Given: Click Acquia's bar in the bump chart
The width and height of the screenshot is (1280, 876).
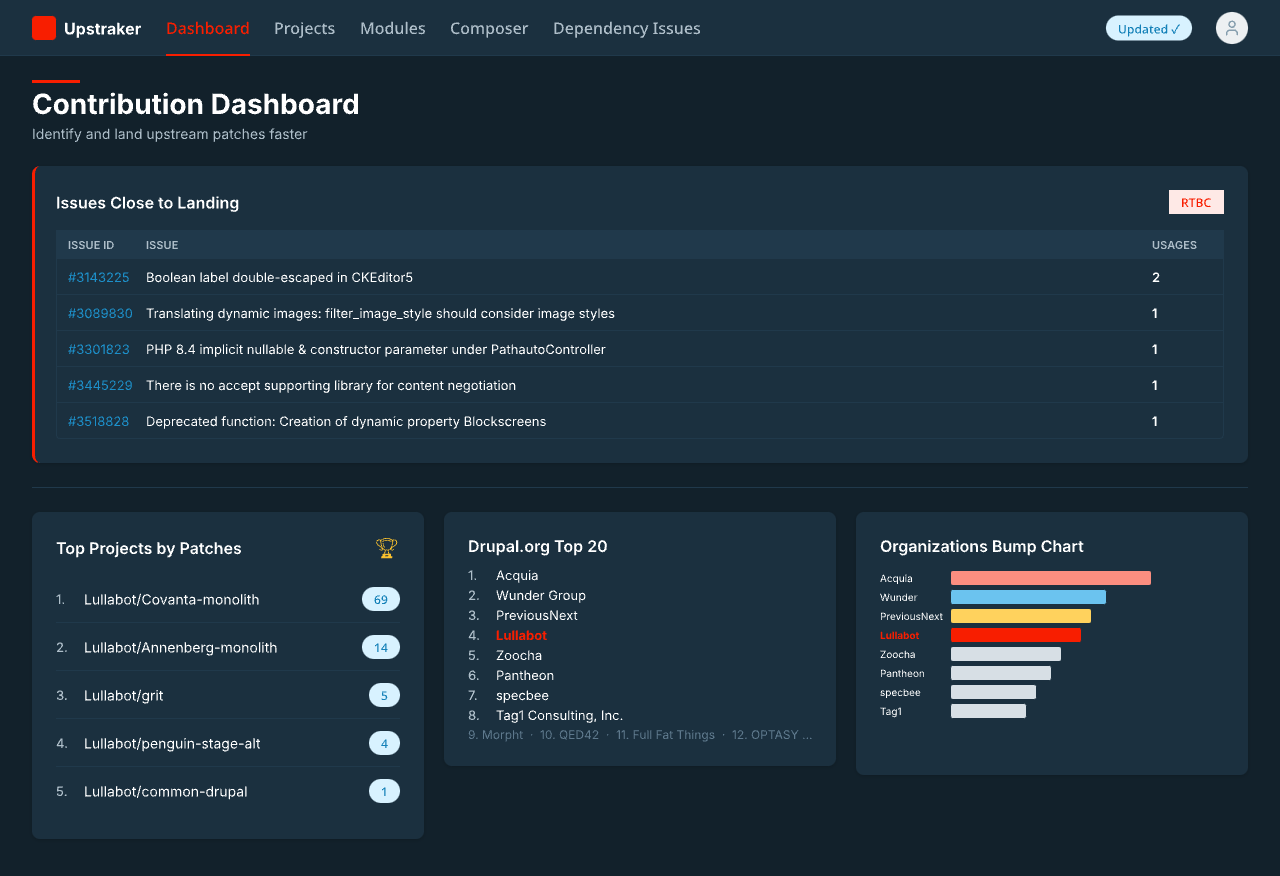Looking at the screenshot, I should click(1050, 577).
